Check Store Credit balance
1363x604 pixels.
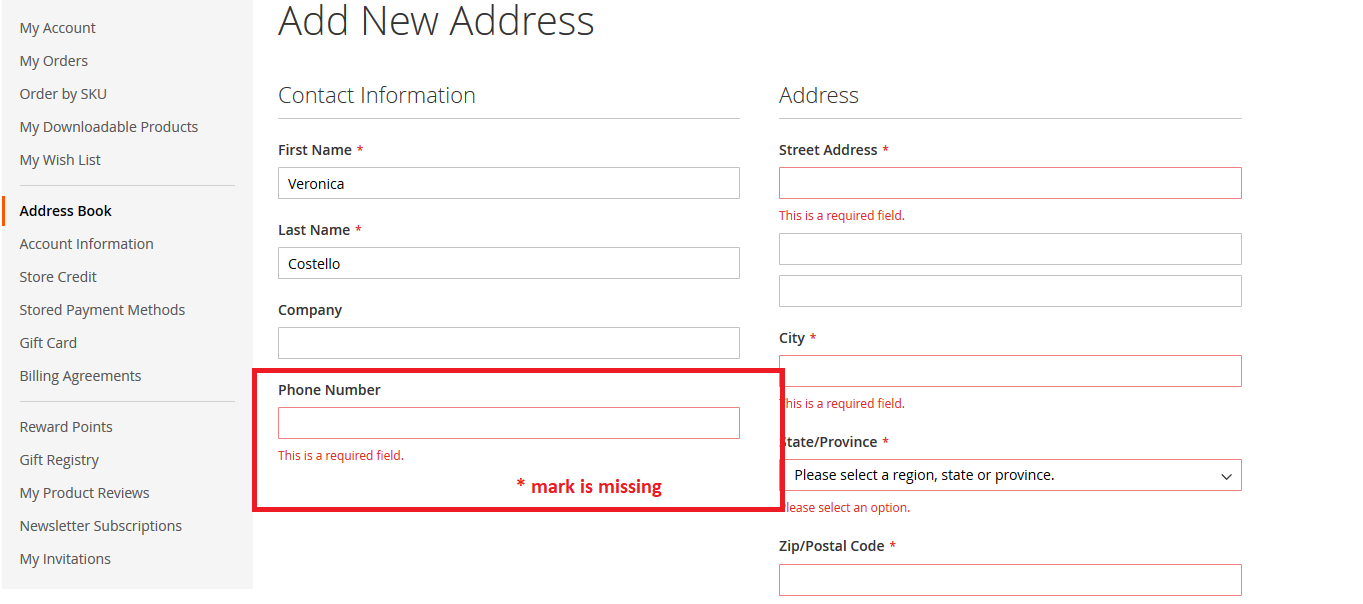[57, 276]
